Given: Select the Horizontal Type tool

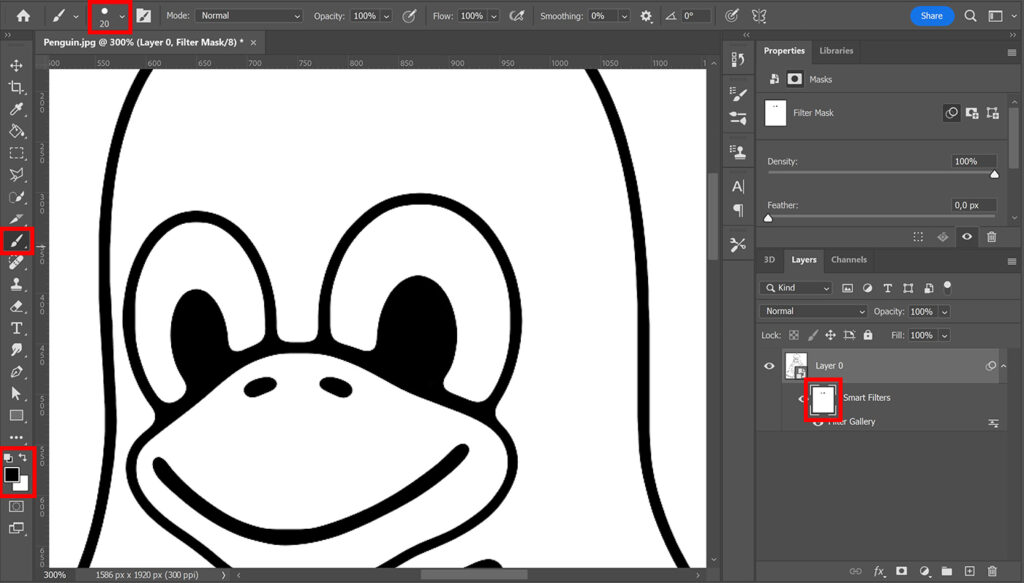Looking at the screenshot, I should click(x=16, y=328).
